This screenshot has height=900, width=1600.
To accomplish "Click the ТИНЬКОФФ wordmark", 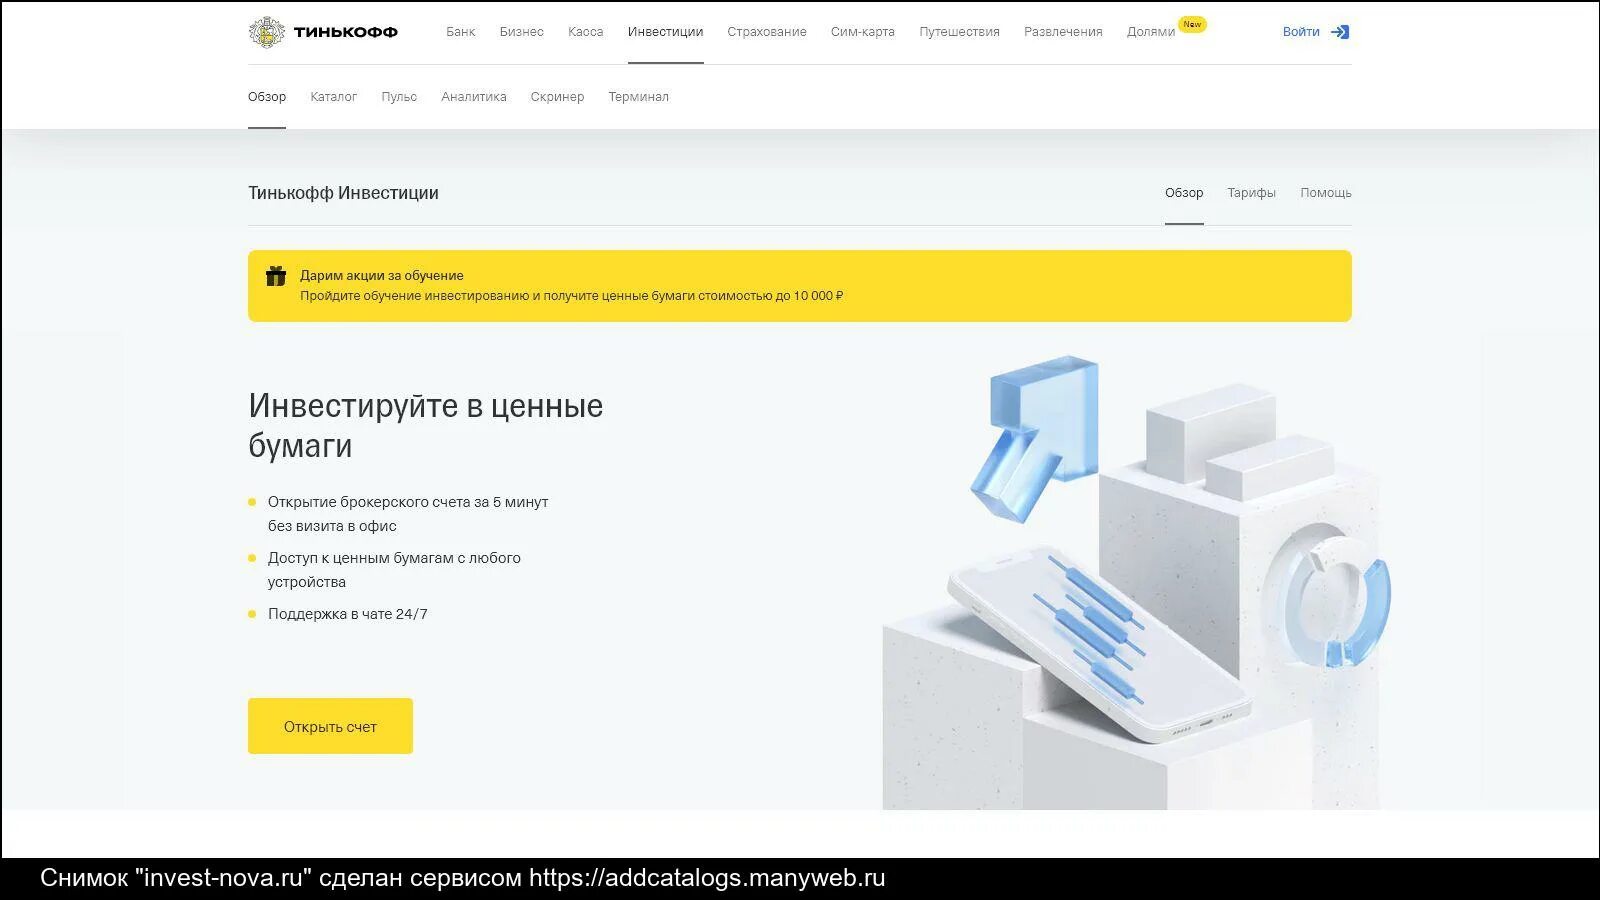I will 345,32.
